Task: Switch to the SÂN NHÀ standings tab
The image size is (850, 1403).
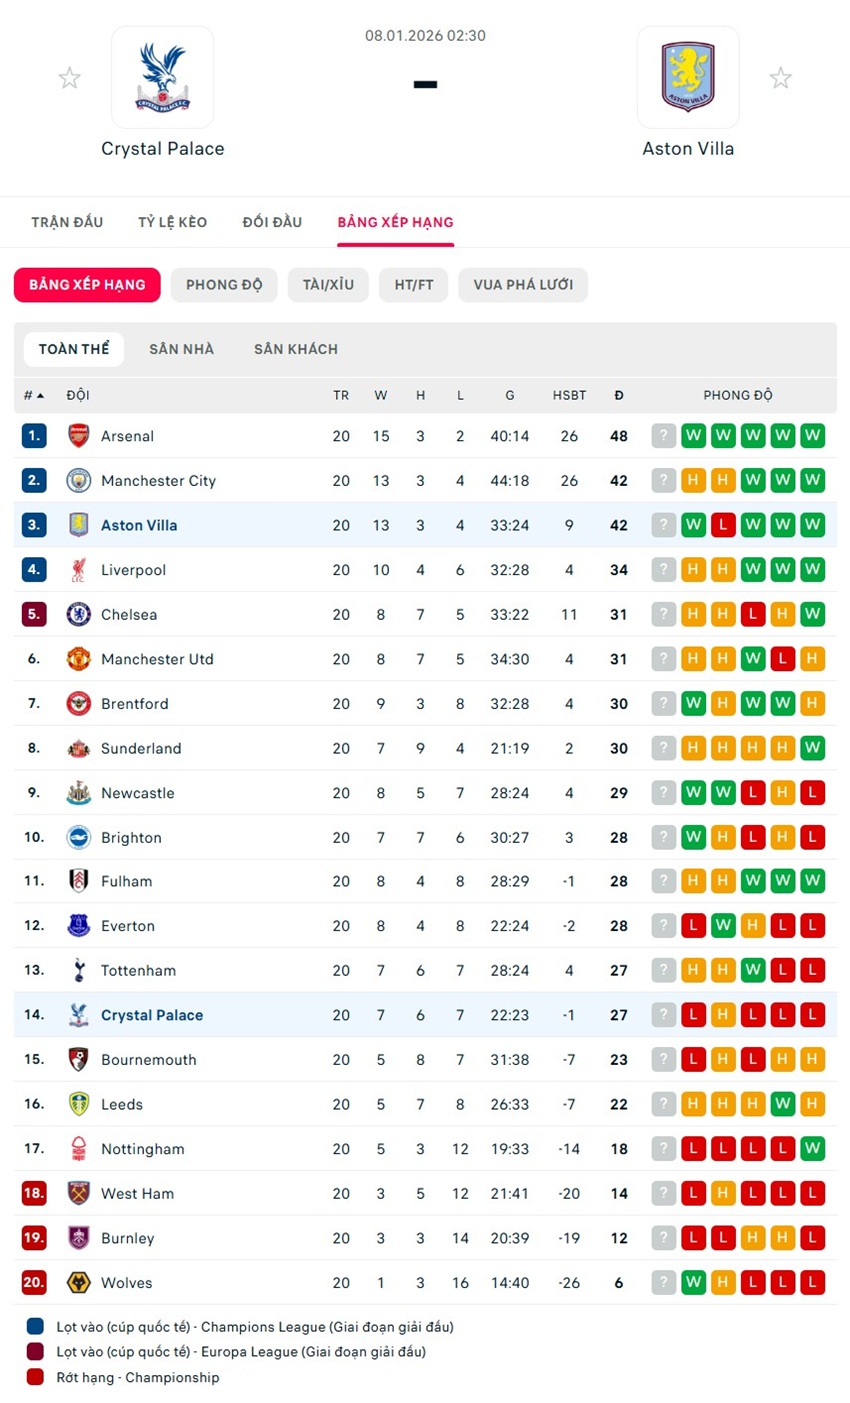Action: click(x=181, y=348)
